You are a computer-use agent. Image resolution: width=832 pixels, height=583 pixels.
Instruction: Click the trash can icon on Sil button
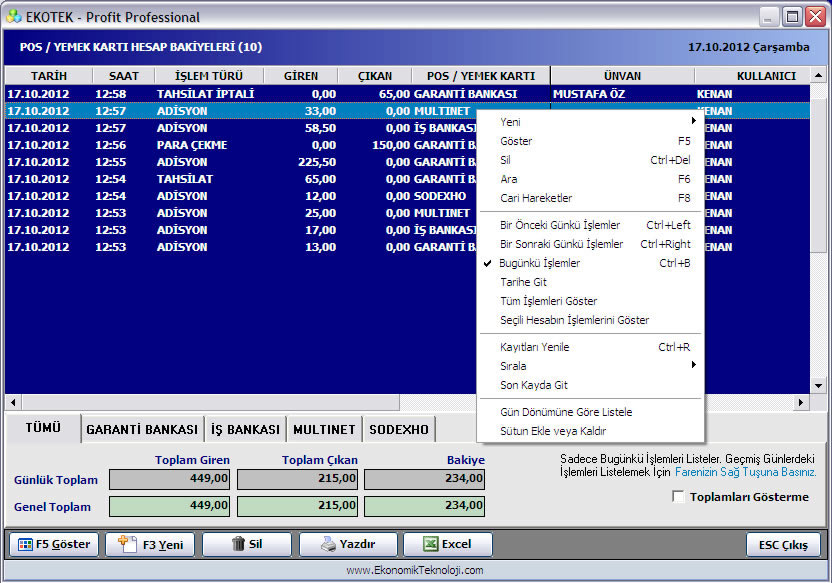(x=238, y=544)
